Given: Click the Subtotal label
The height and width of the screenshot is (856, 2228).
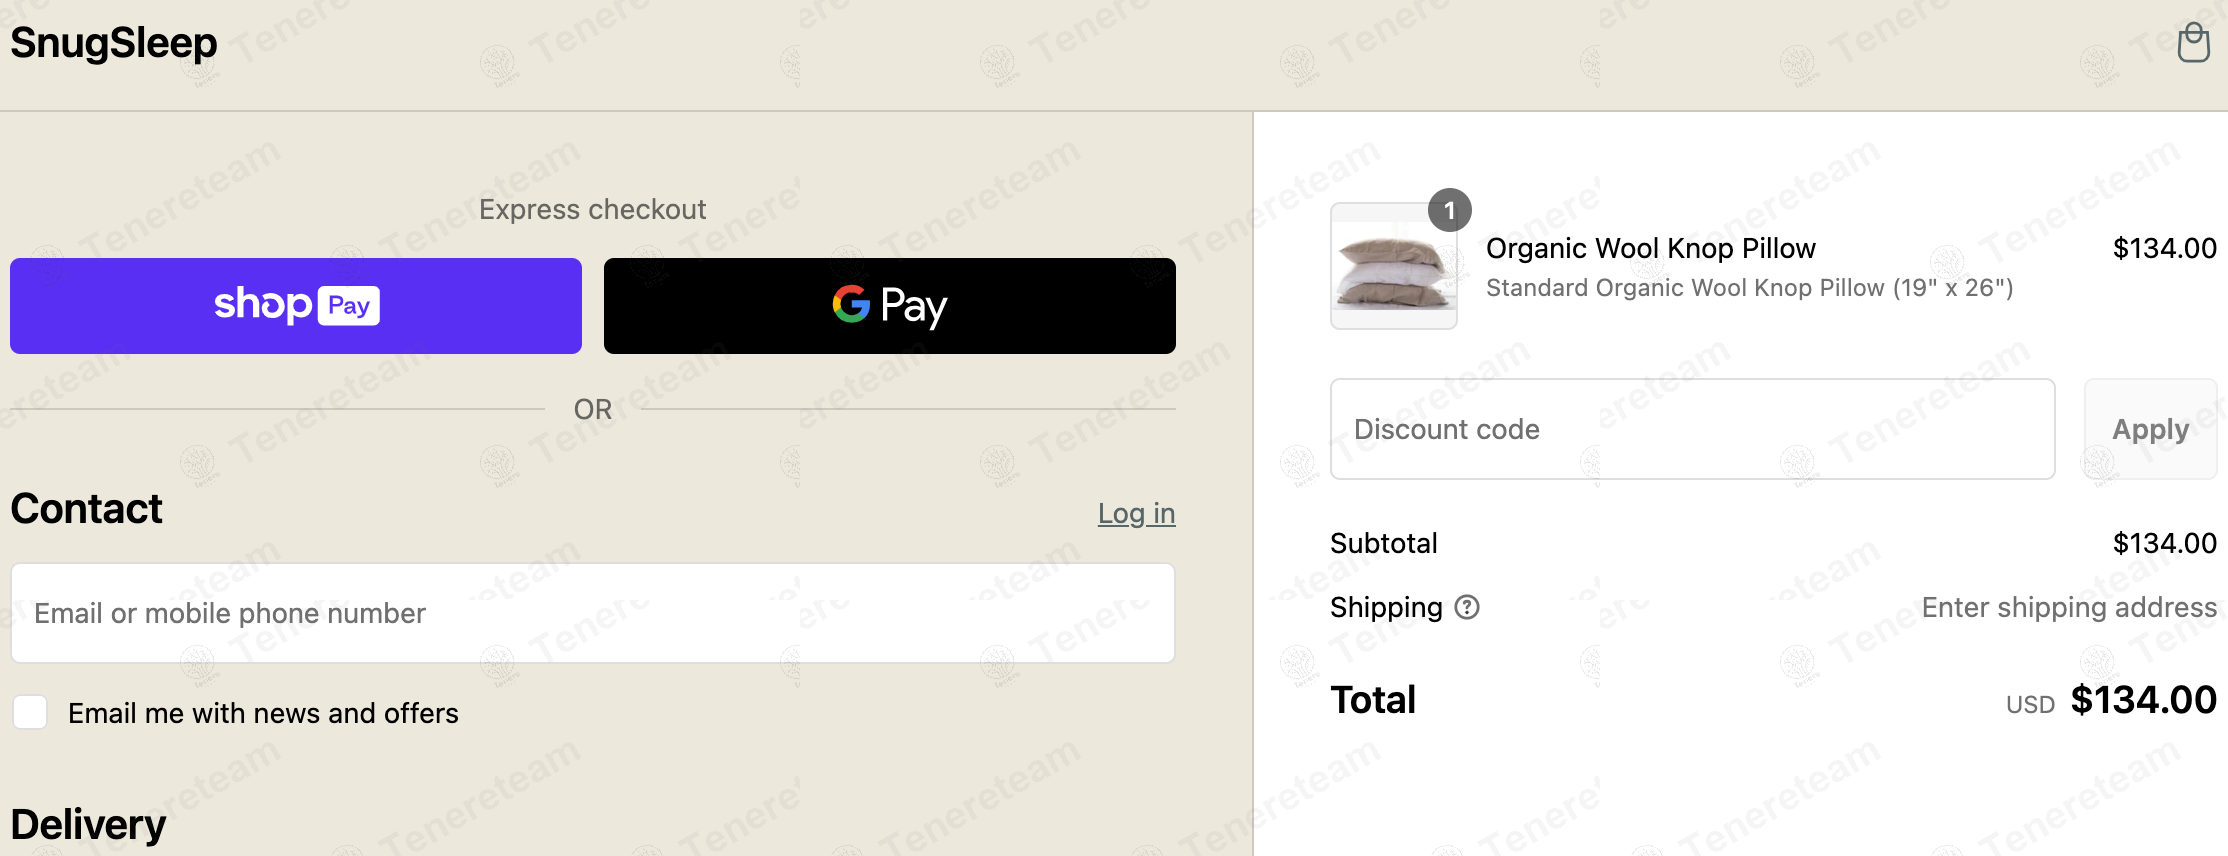Looking at the screenshot, I should [1383, 543].
